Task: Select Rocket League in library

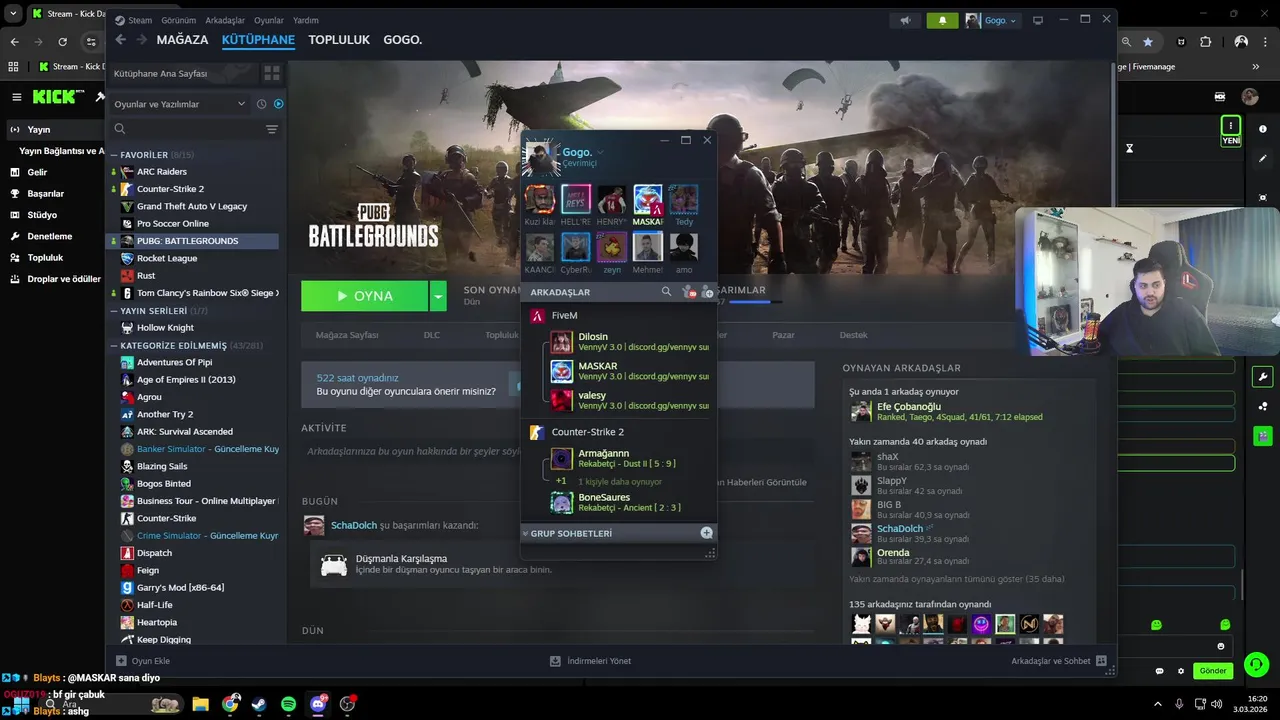Action: 167,258
